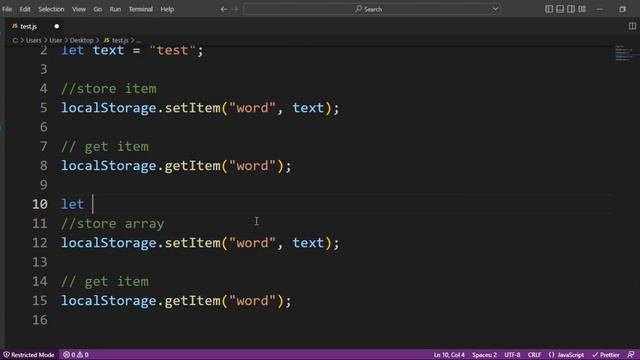Viewport: 640px width, 360px height.
Task: Click the Search command center field
Action: tap(372, 9)
